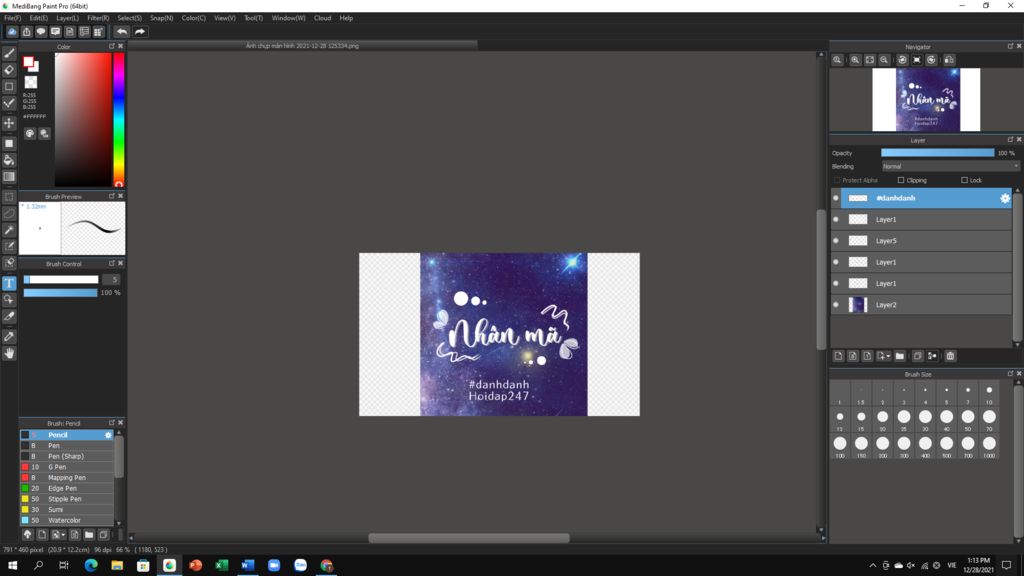Click the layer Opacity slider

click(938, 153)
